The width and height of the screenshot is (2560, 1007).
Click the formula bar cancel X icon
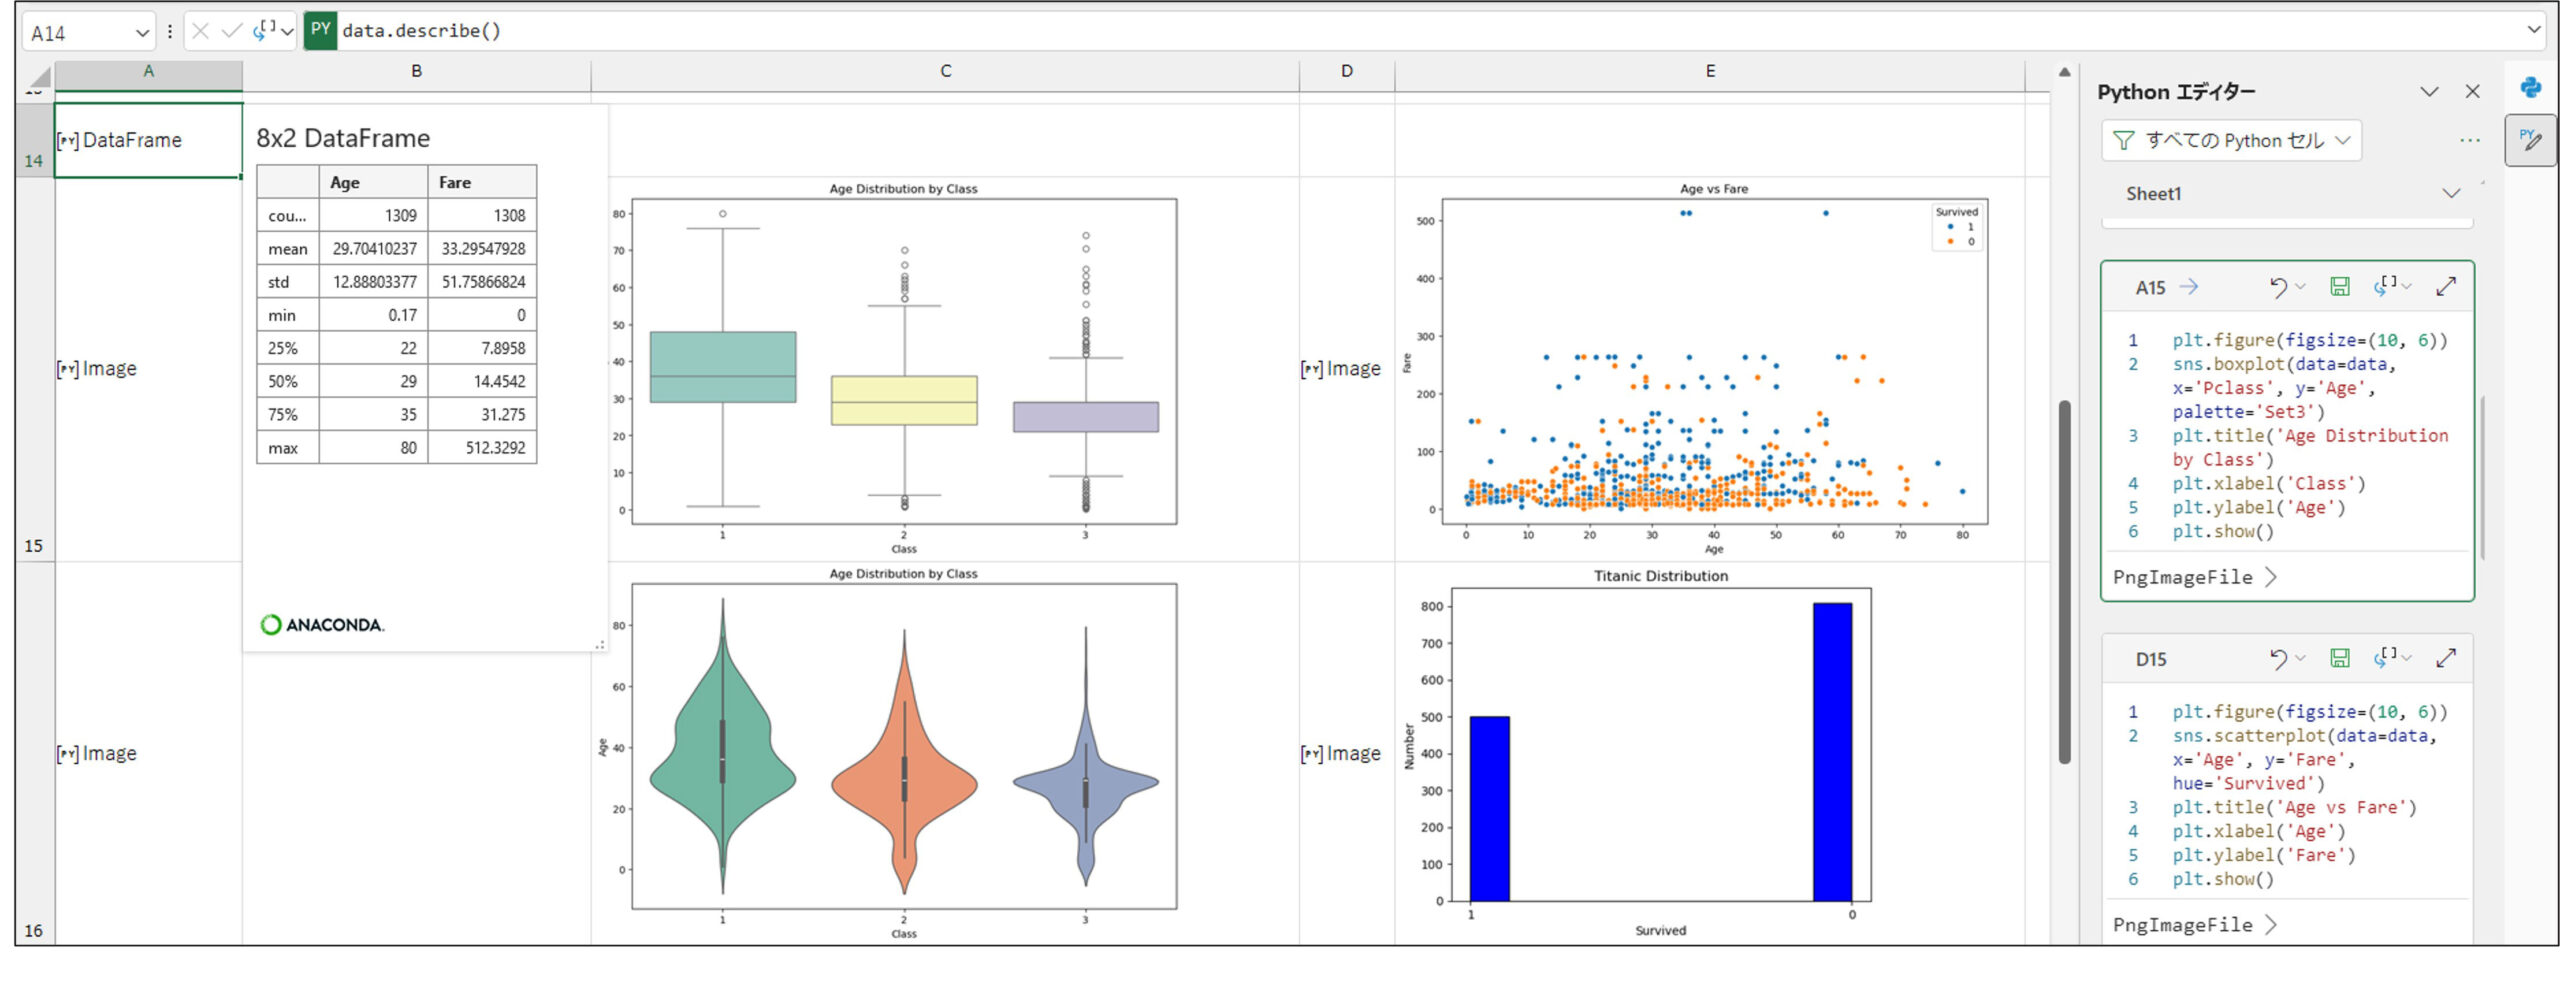200,31
